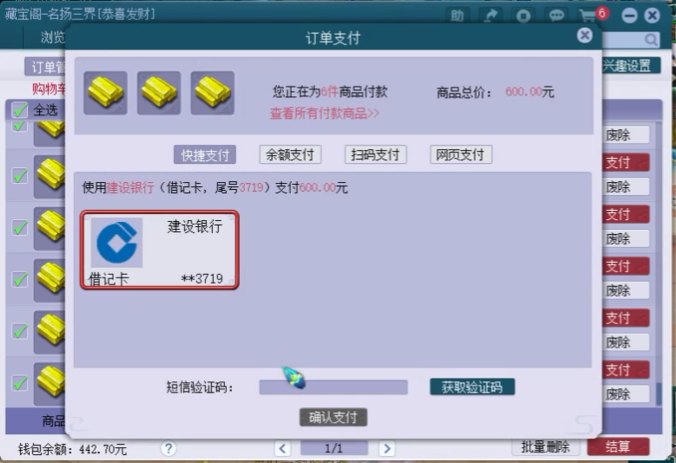Image resolution: width=676 pixels, height=463 pixels.
Task: Click the 钱包余额: 442.70元 text
Action: (x=72, y=449)
